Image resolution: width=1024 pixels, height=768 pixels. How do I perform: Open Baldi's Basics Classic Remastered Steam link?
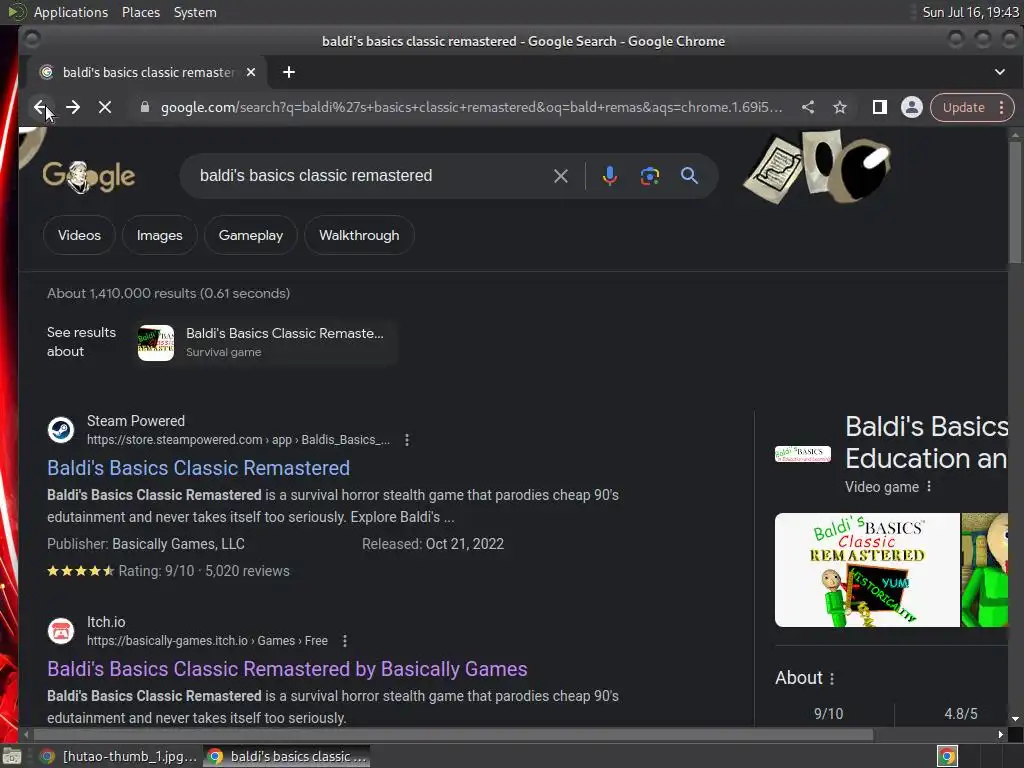(199, 468)
